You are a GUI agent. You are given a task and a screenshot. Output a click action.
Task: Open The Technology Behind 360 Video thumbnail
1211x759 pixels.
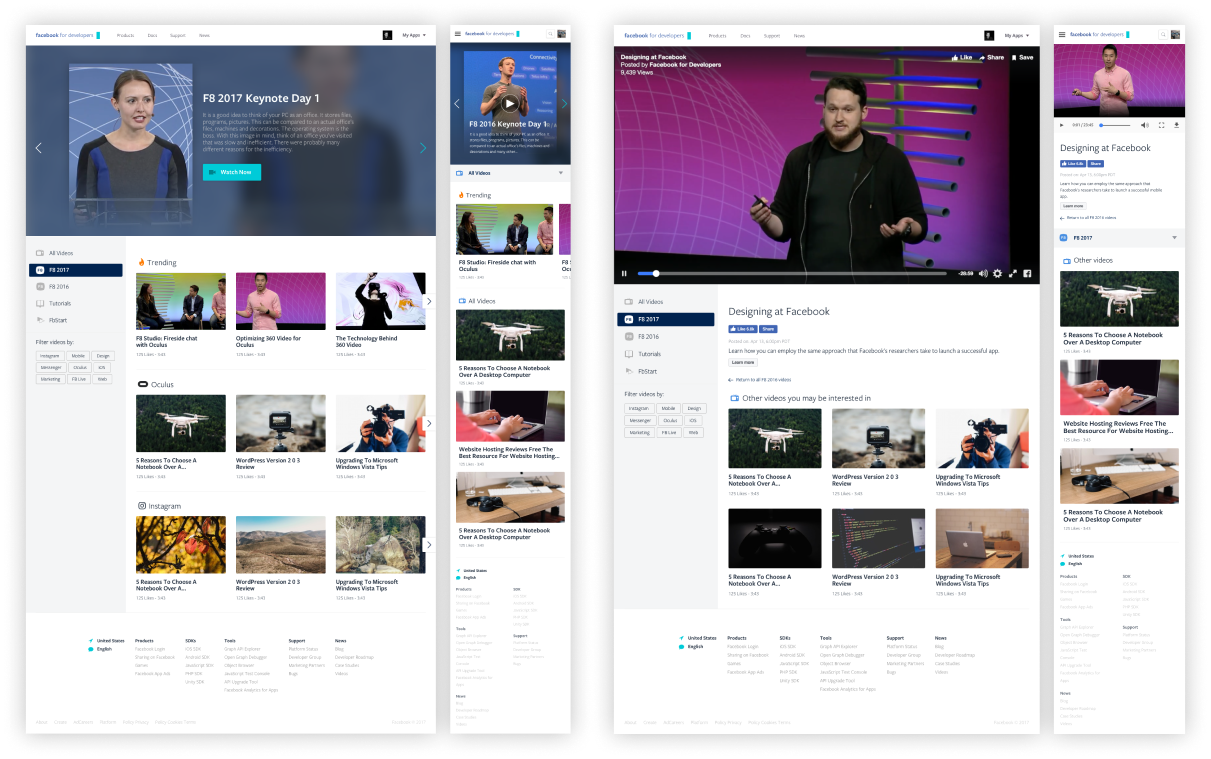(380, 301)
